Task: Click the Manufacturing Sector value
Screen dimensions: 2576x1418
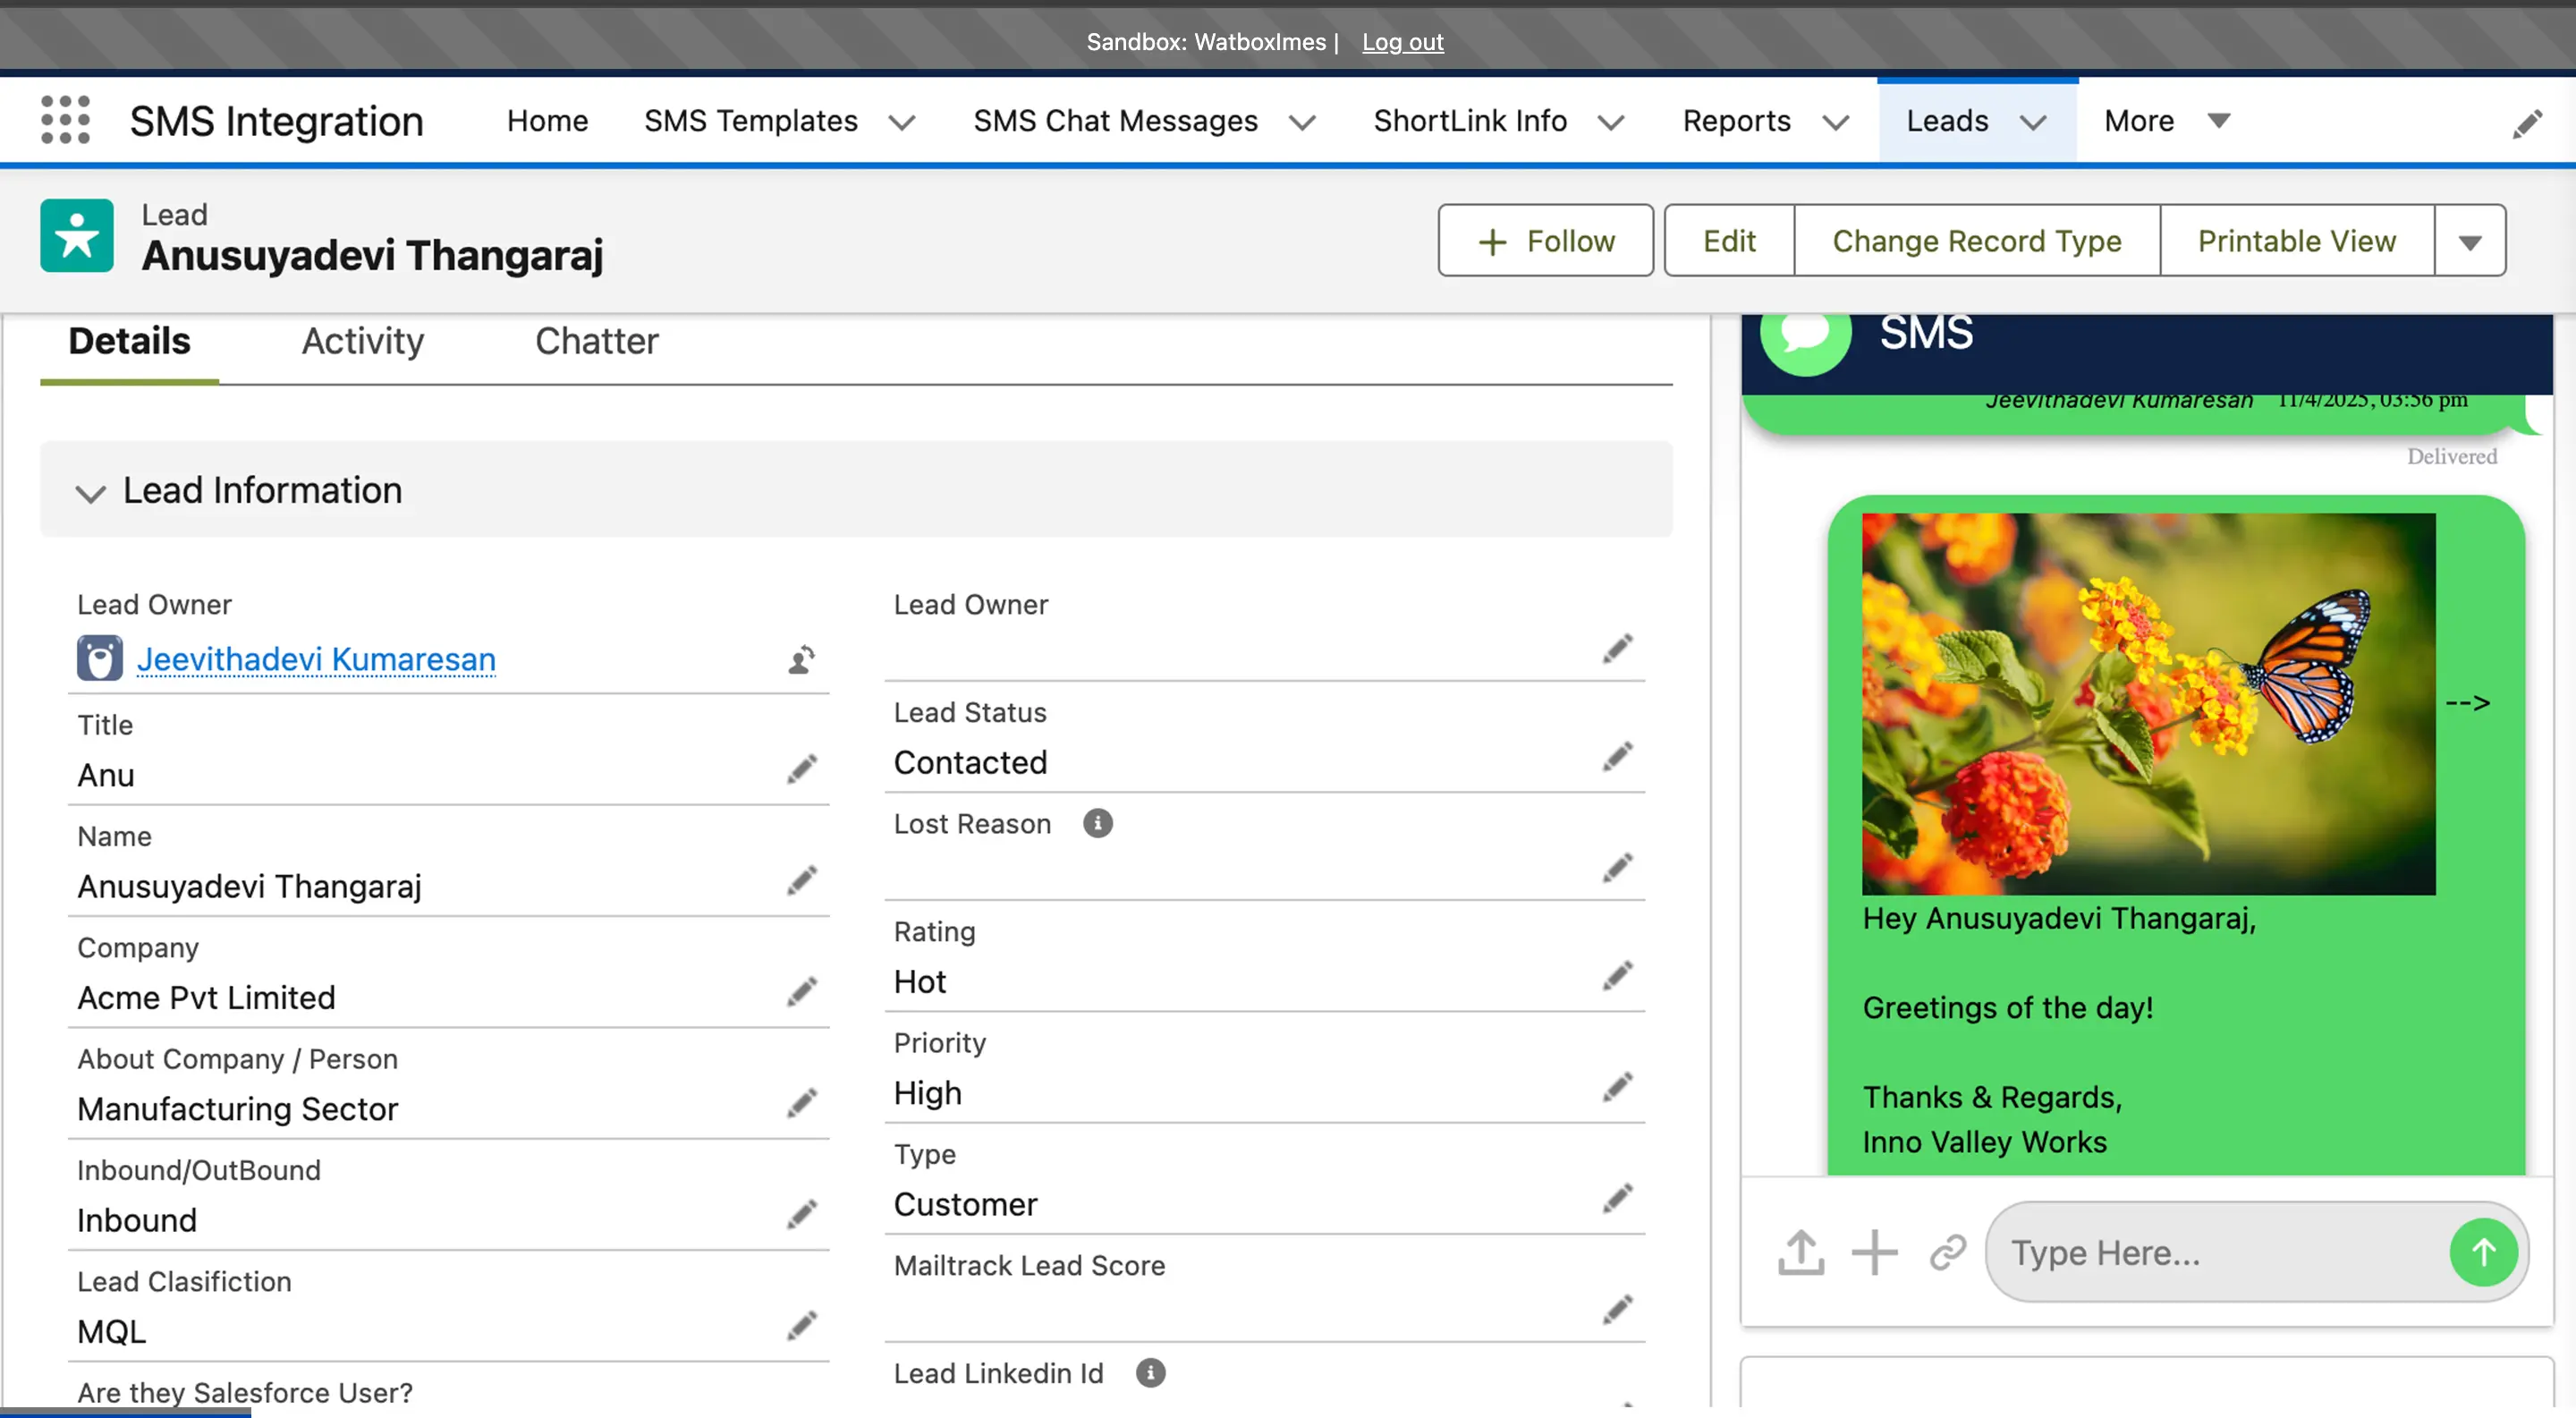Action: pyautogui.click(x=237, y=1109)
